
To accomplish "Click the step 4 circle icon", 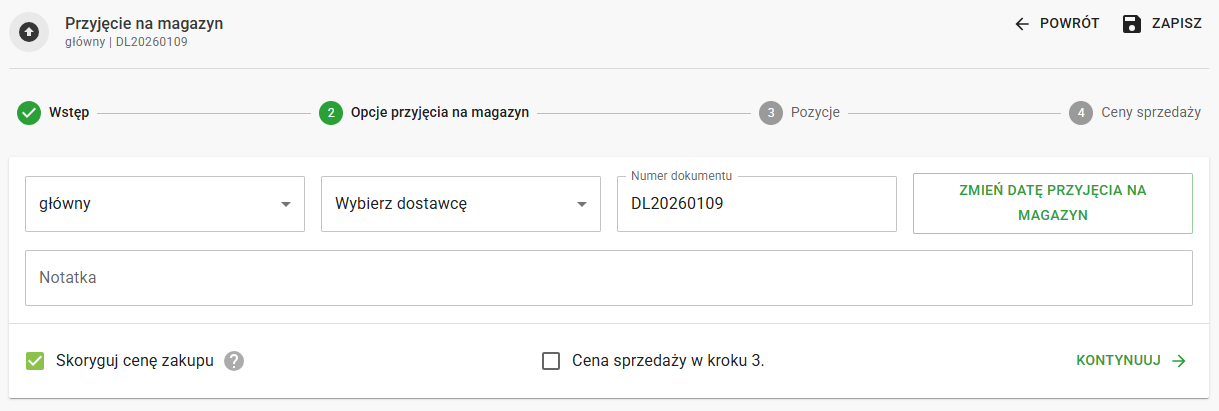I will (x=1081, y=113).
